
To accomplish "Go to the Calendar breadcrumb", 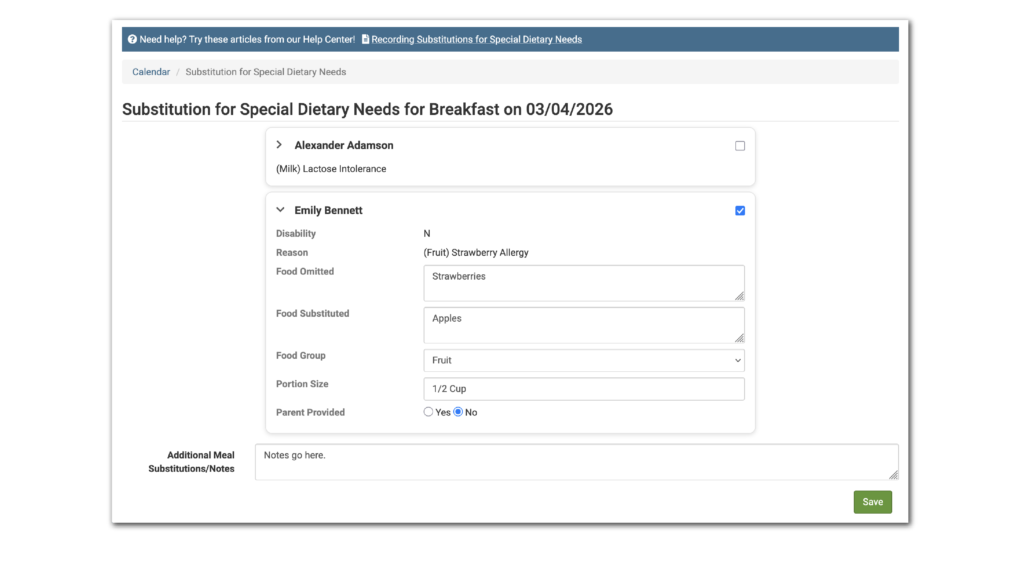I will coord(151,72).
